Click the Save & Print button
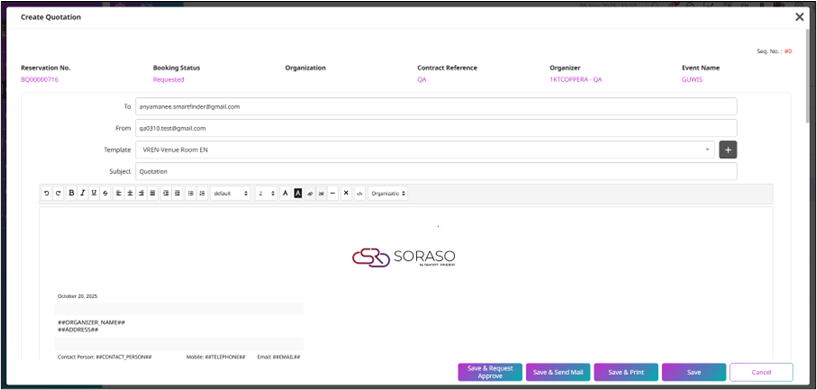This screenshot has height=390, width=817. click(626, 372)
